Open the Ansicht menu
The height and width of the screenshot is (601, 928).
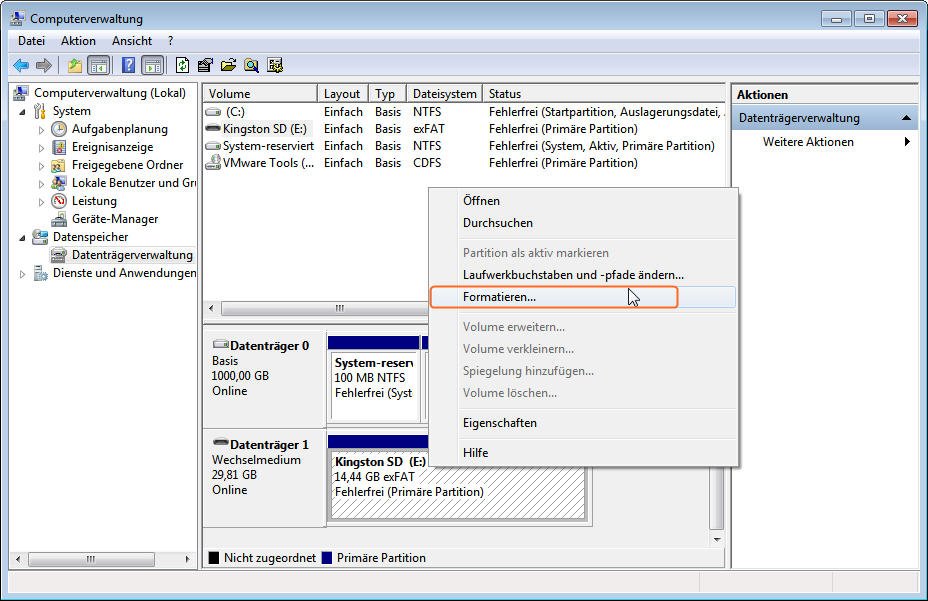[132, 41]
